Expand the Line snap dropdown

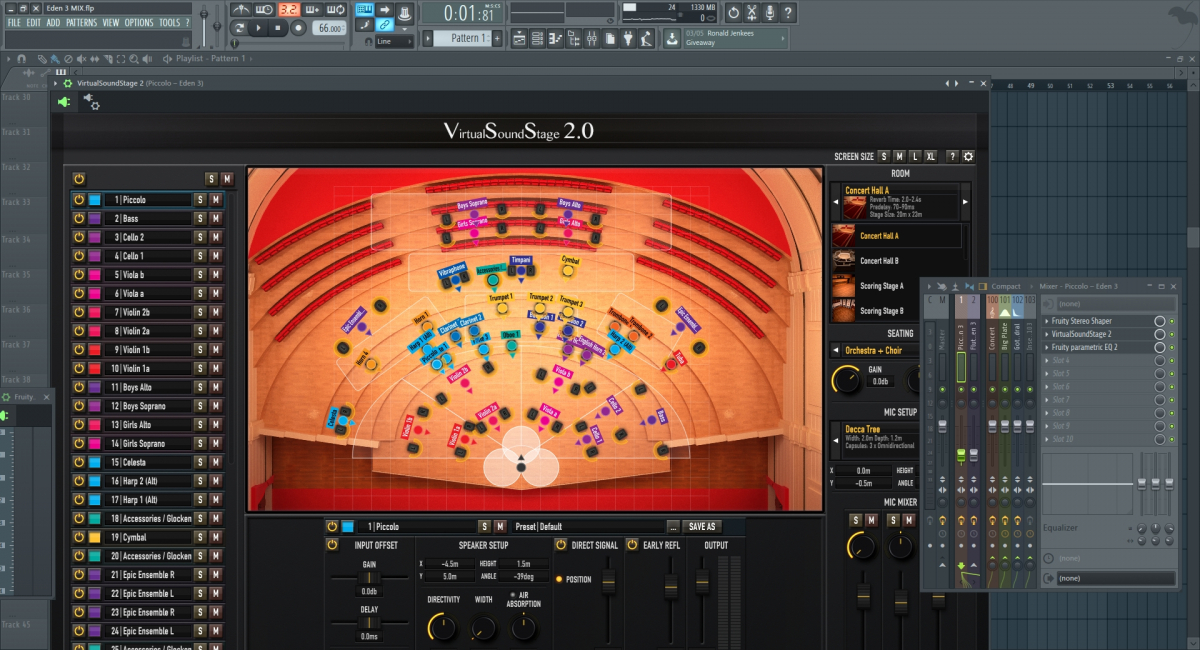point(393,42)
